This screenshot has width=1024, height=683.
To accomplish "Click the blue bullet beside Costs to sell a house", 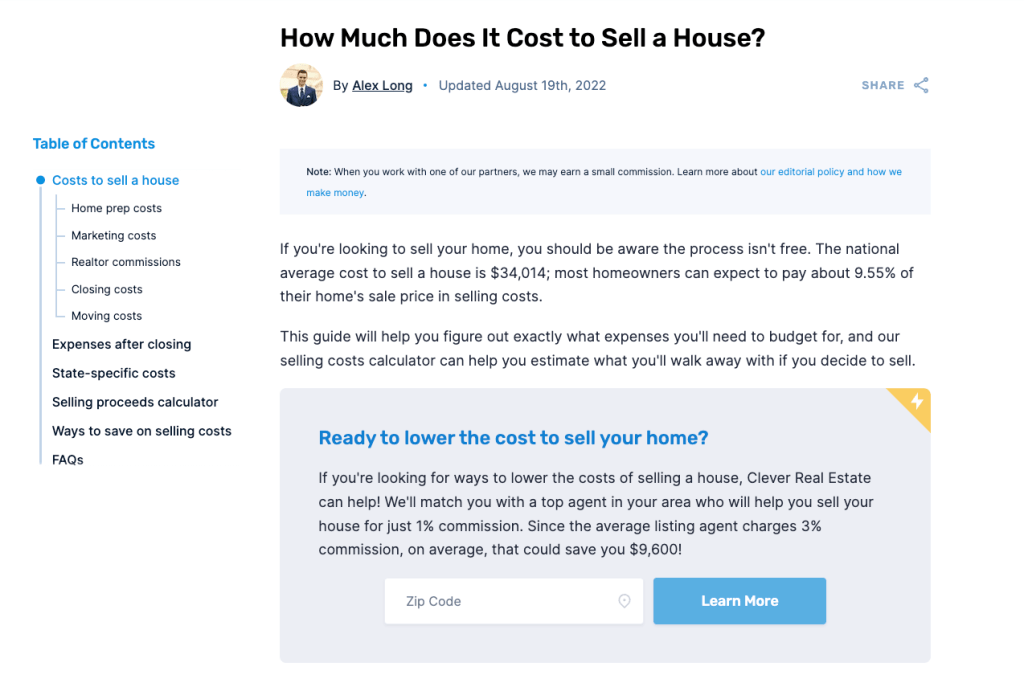I will 41,180.
